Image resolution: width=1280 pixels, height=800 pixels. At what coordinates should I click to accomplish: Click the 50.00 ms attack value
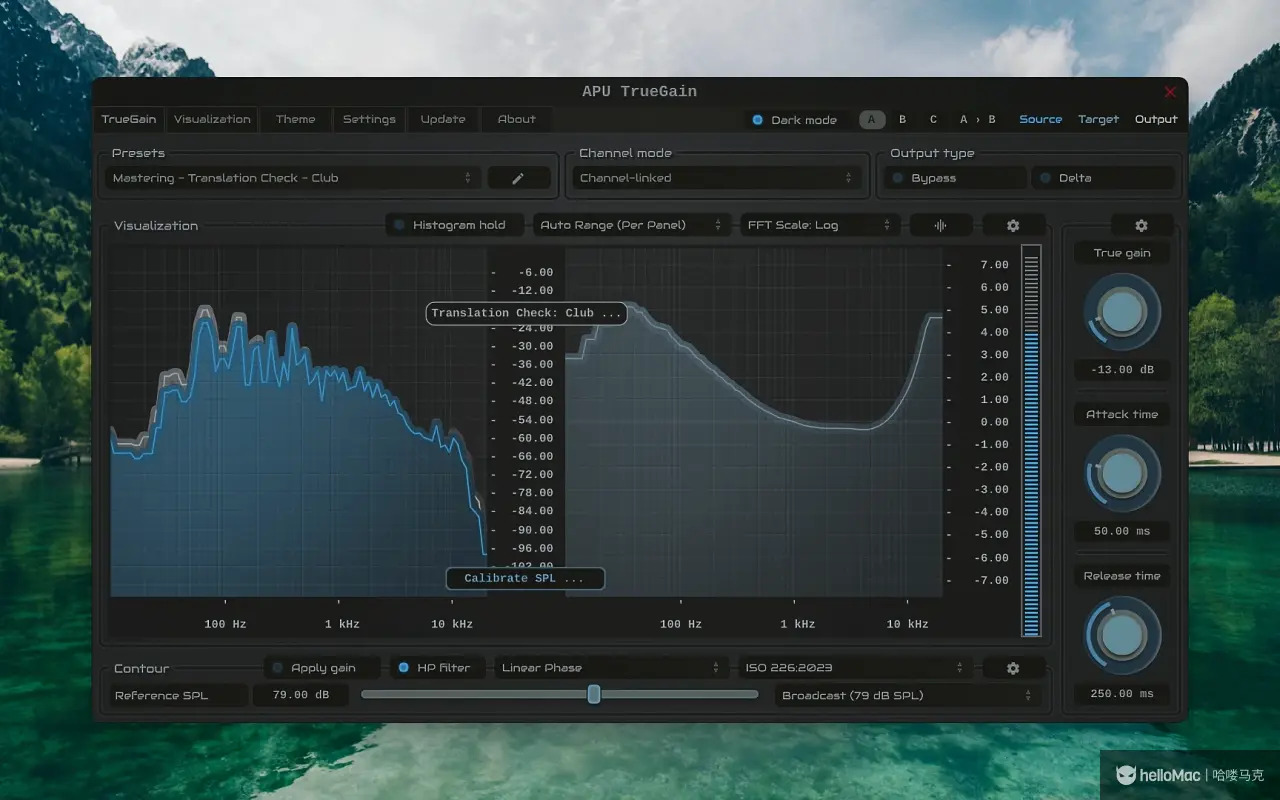pyautogui.click(x=1122, y=532)
